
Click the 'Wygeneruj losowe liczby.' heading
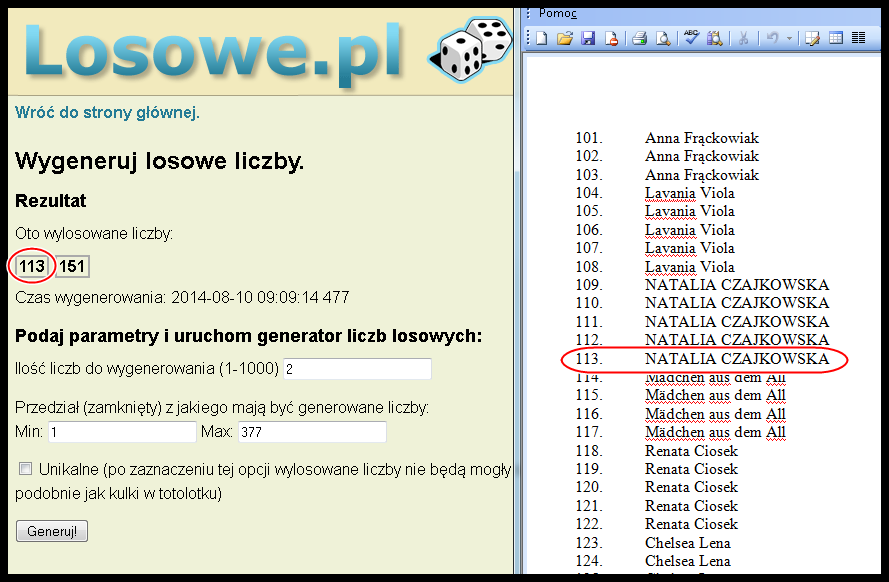click(x=159, y=162)
